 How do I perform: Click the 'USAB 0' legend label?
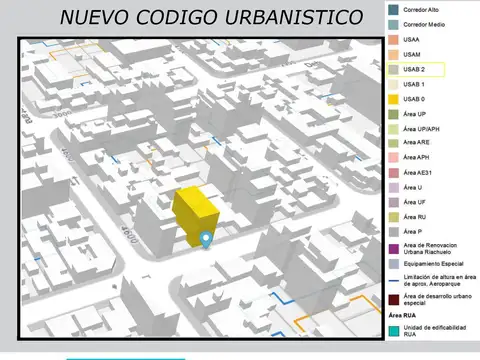pyautogui.click(x=414, y=99)
